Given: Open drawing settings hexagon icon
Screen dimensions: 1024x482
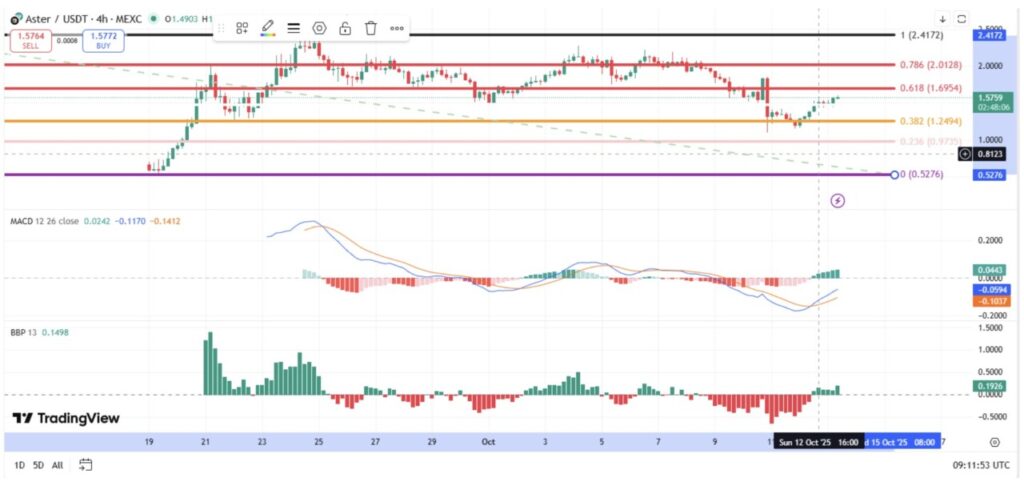Looking at the screenshot, I should pyautogui.click(x=319, y=28).
